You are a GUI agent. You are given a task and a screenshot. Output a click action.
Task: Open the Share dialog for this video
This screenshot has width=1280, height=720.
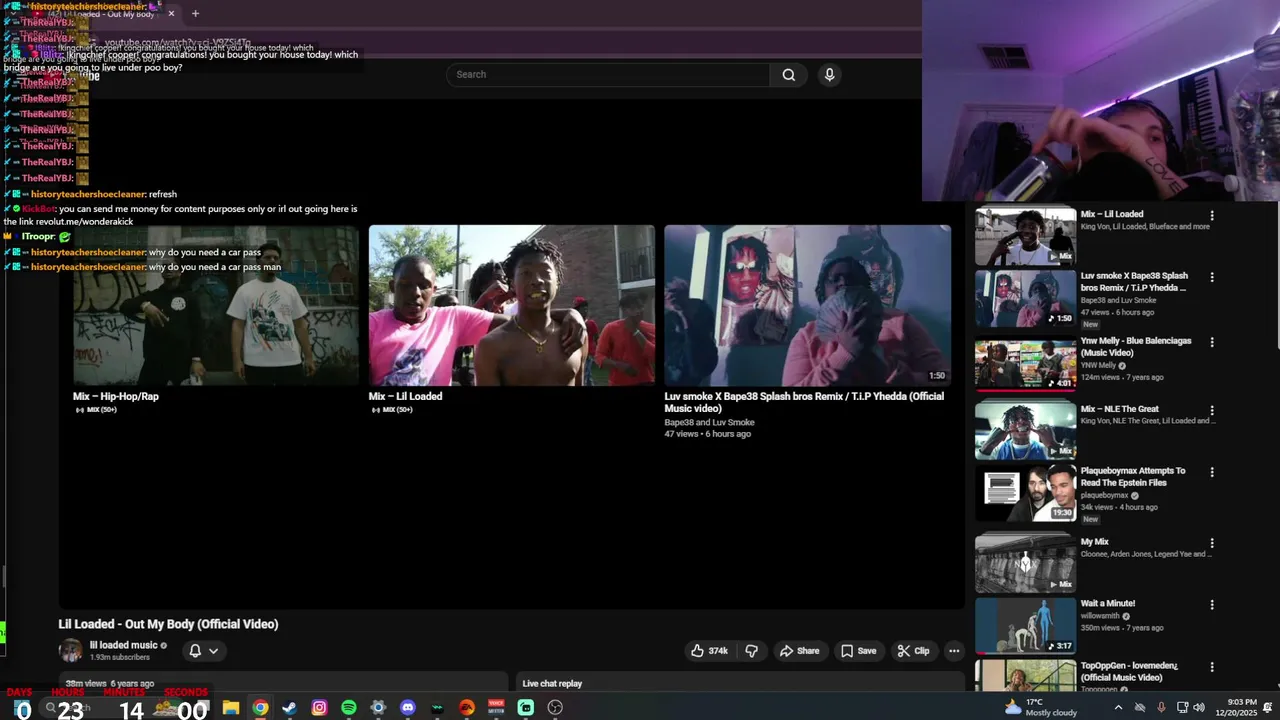(x=799, y=651)
